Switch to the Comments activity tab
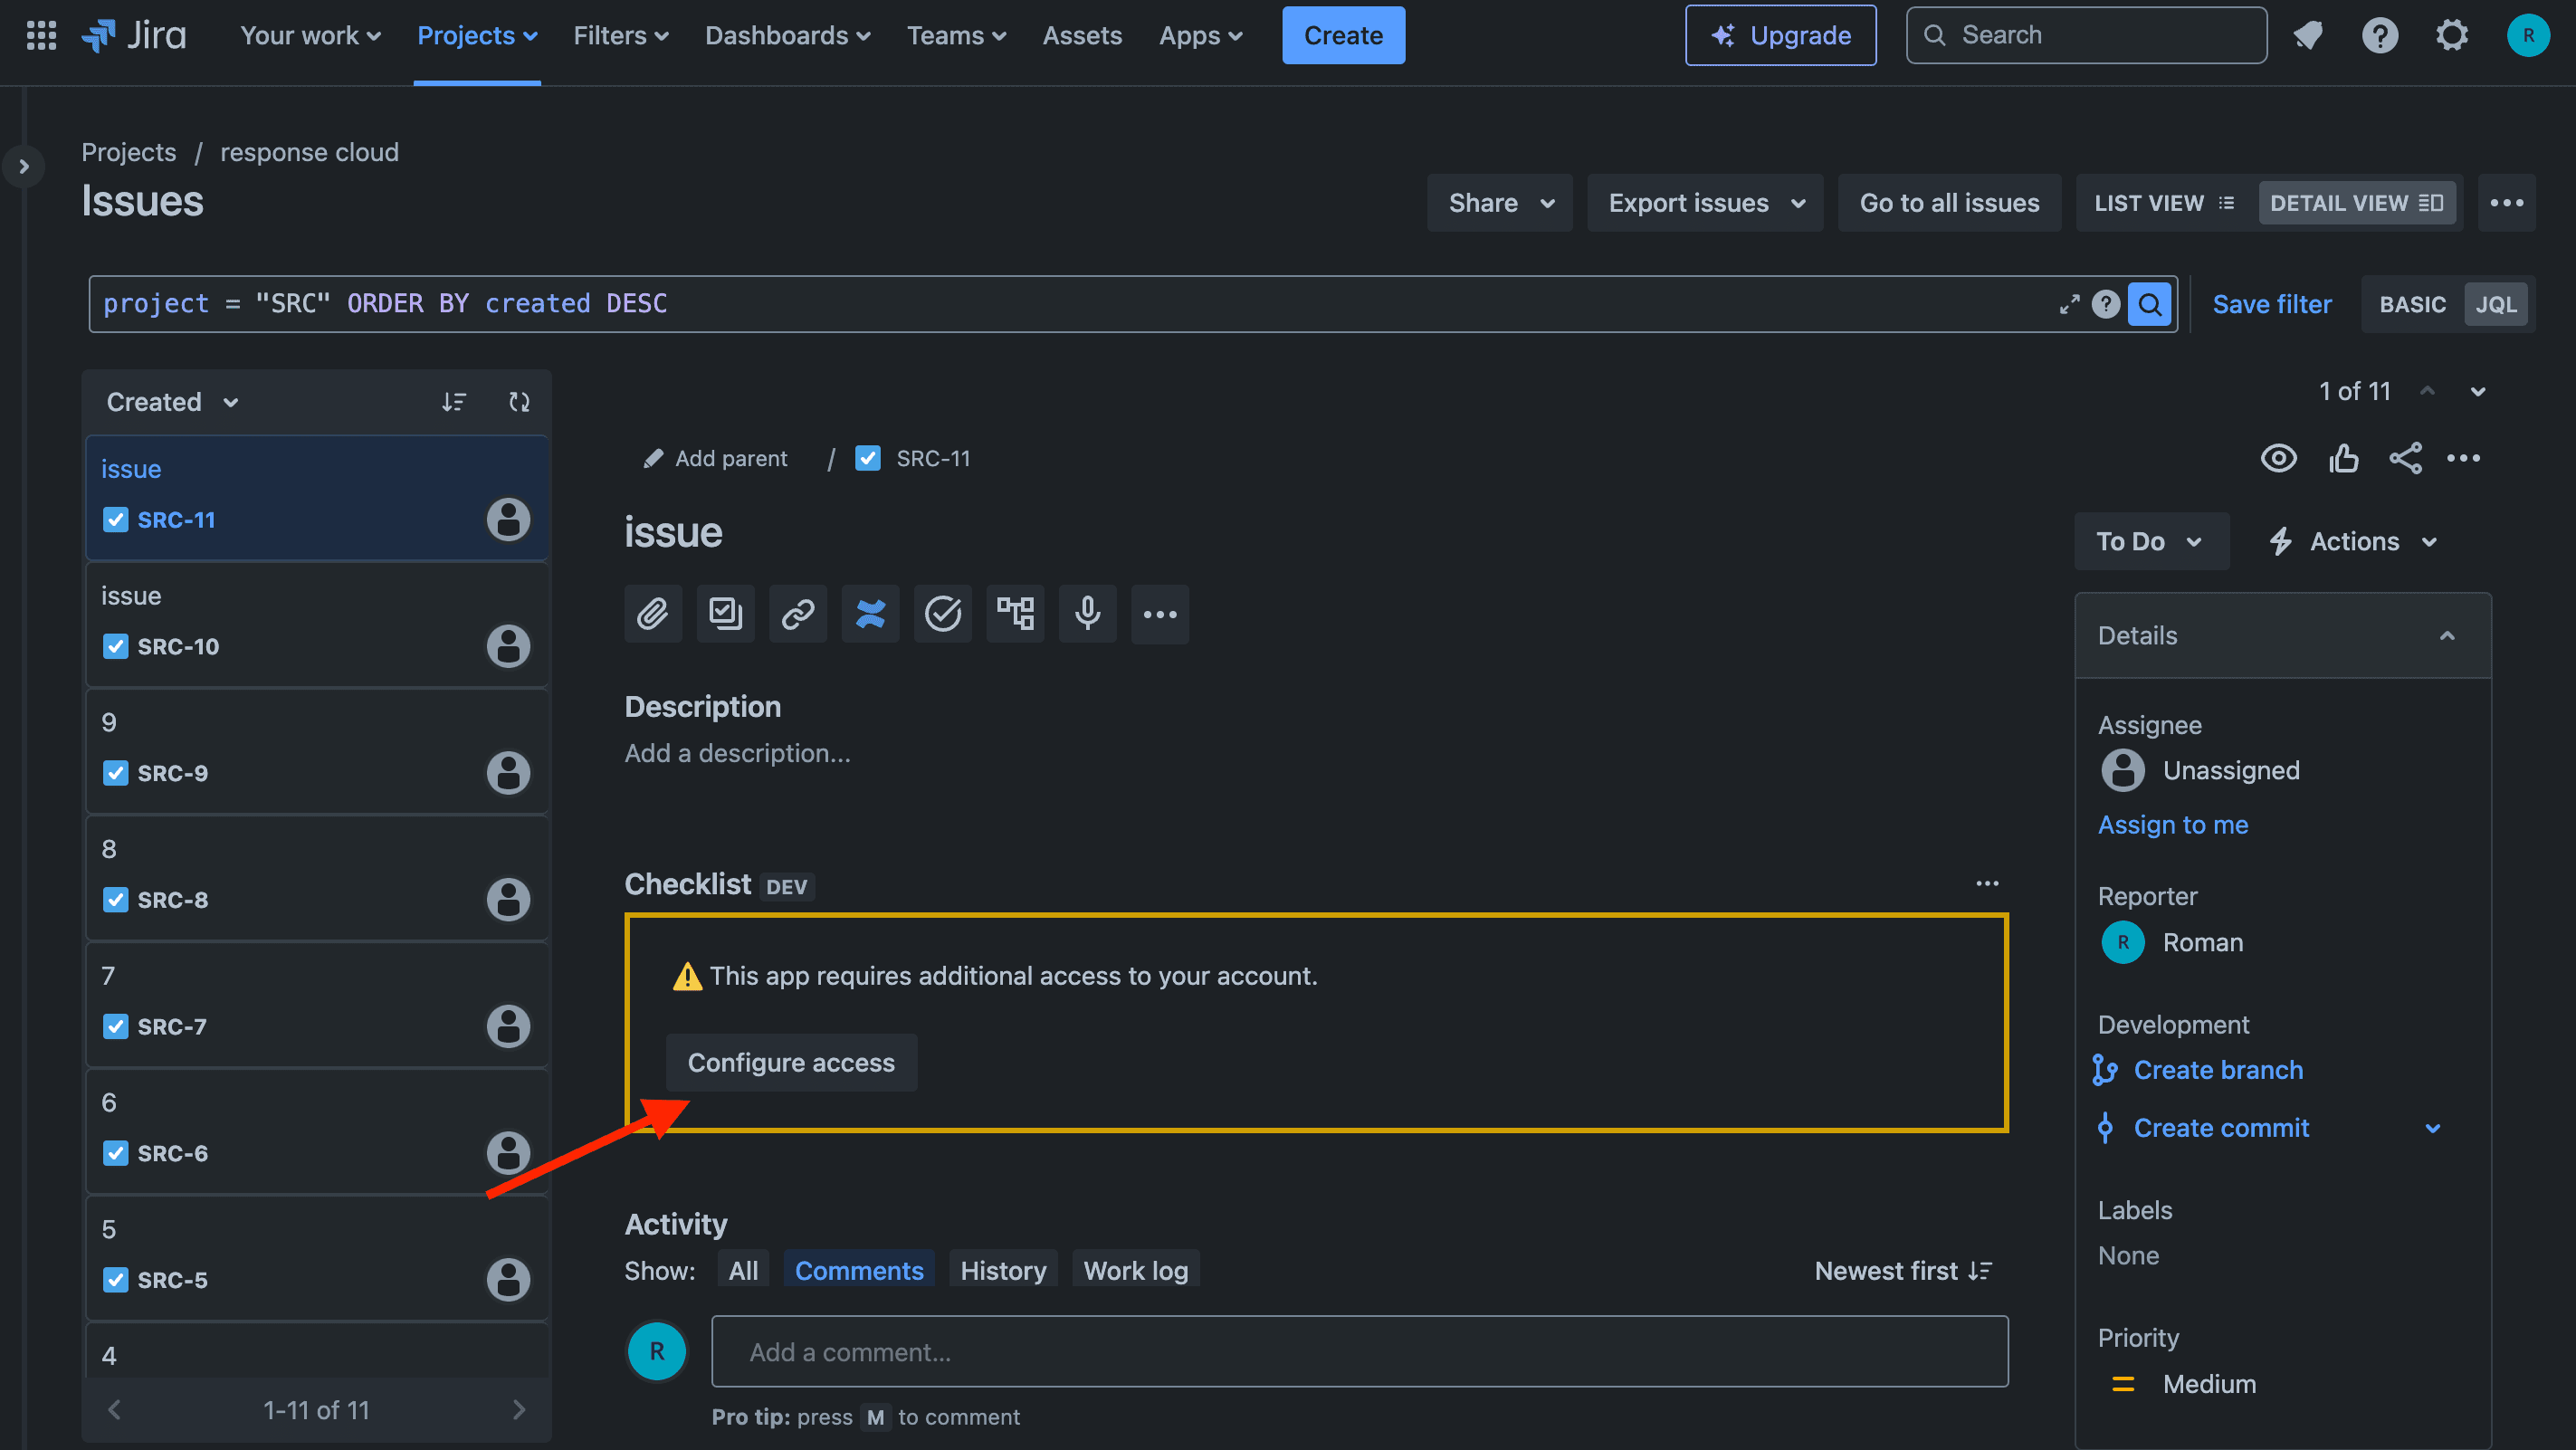The image size is (2576, 1450). coord(858,1268)
